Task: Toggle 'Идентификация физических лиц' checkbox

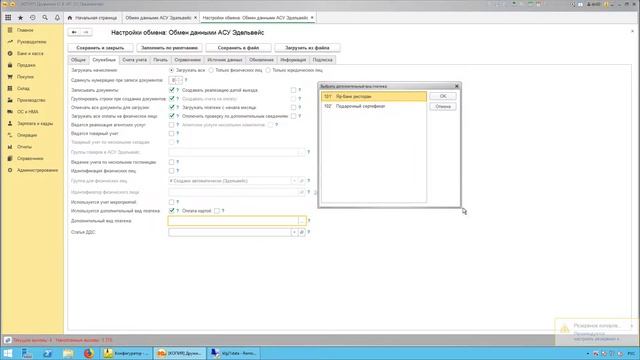Action: pyautogui.click(x=171, y=171)
